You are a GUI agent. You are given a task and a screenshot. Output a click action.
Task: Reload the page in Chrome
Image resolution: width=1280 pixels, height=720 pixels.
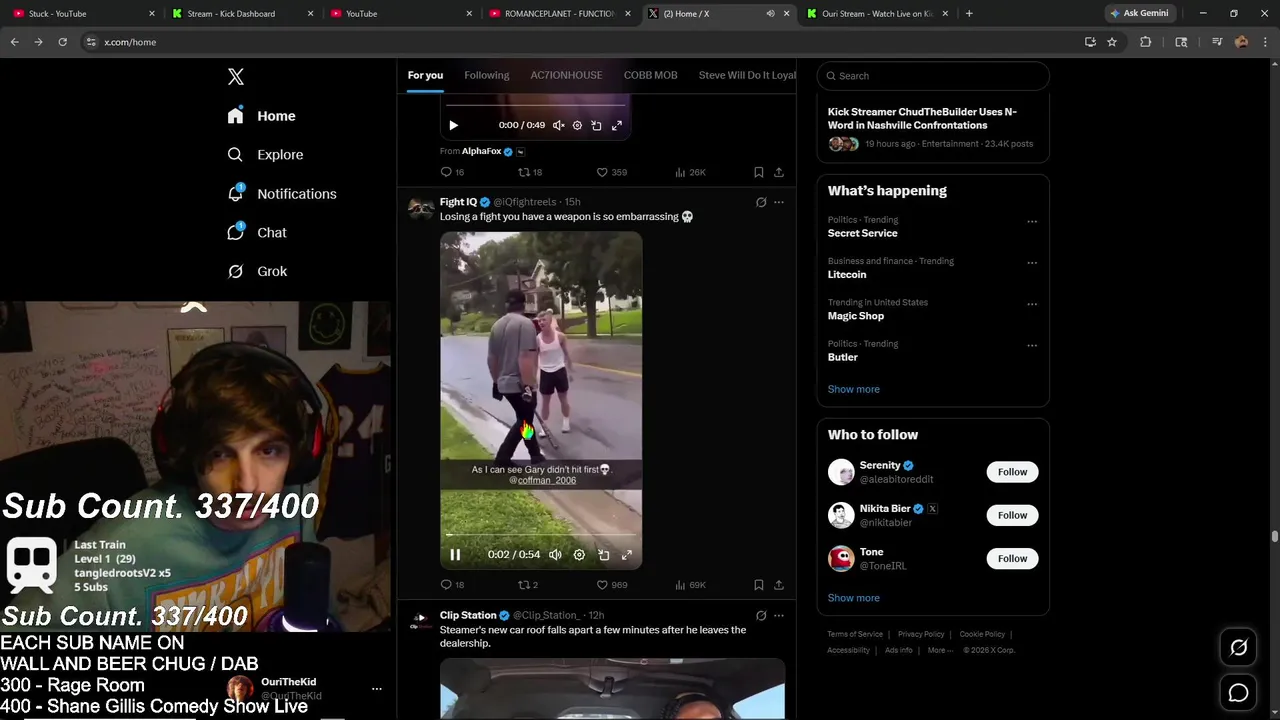62,42
